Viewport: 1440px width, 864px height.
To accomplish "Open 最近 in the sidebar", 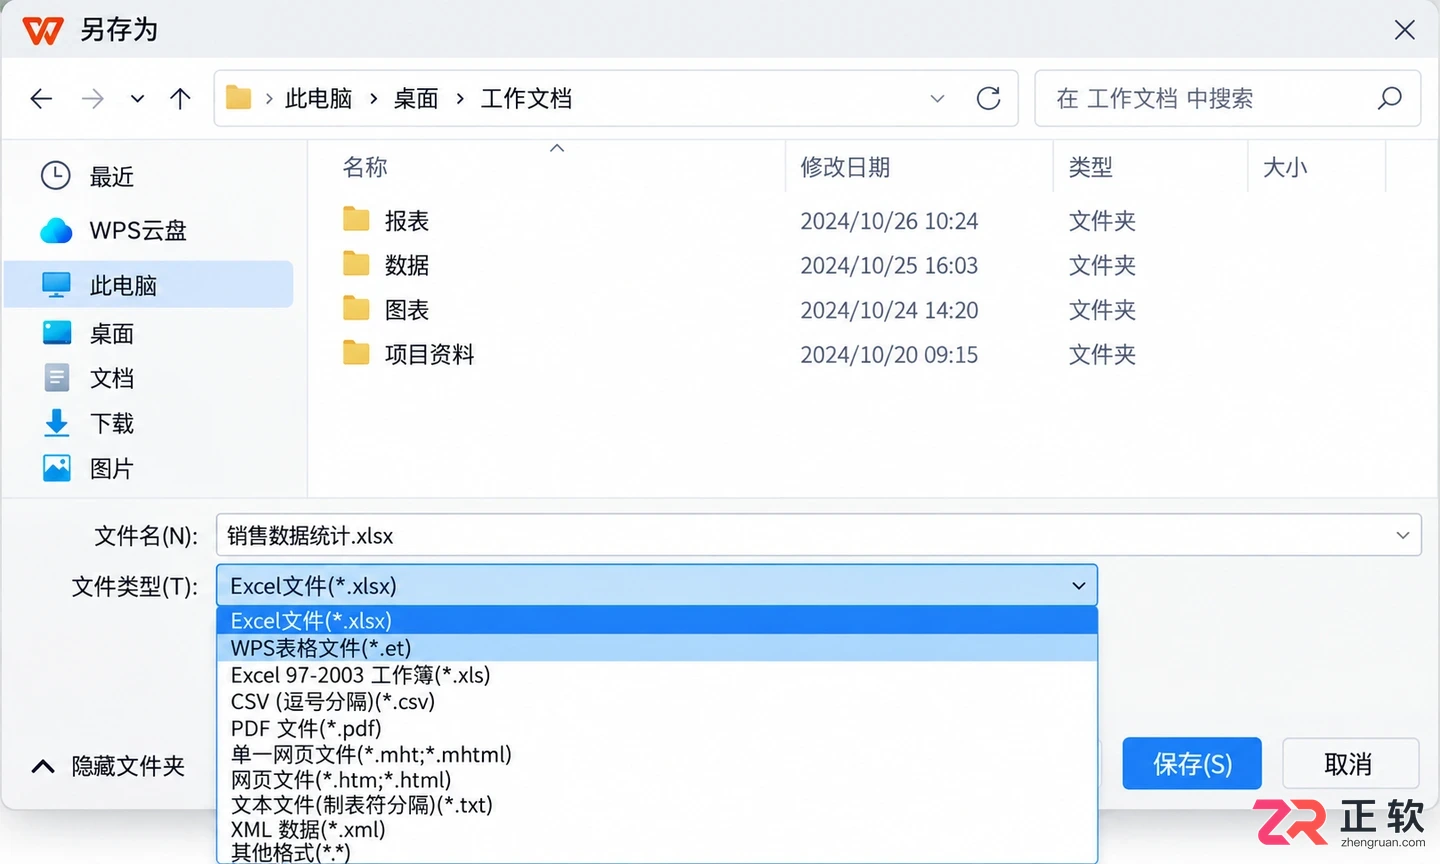I will 149,176.
